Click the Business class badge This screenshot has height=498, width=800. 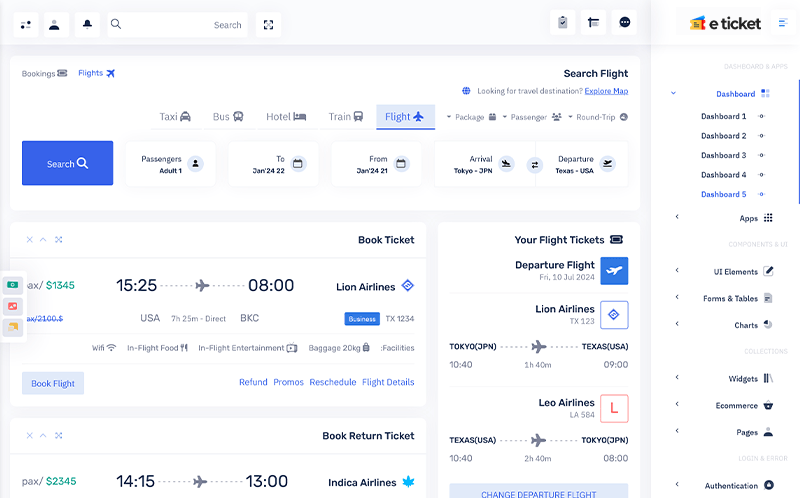[x=362, y=319]
